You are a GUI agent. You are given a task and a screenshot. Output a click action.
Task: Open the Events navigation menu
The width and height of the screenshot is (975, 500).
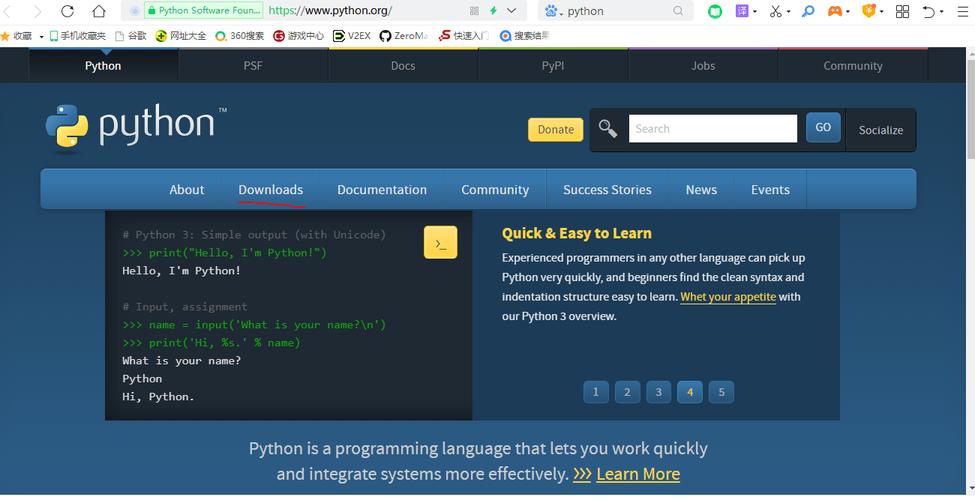(770, 190)
